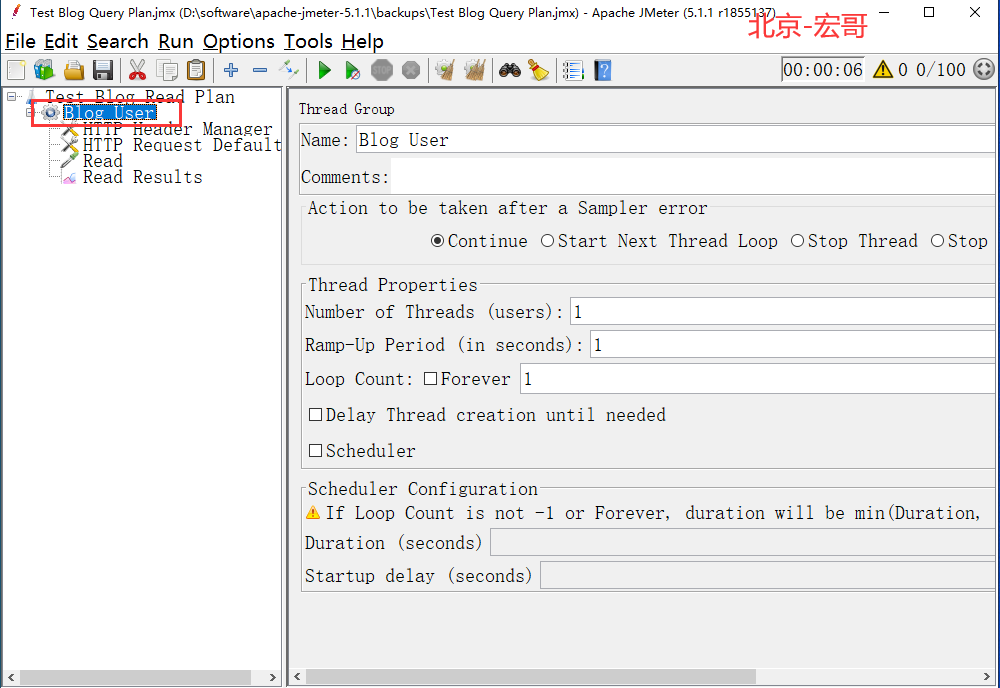
Task: Collapse all nodes with minus icon
Action: tap(260, 70)
